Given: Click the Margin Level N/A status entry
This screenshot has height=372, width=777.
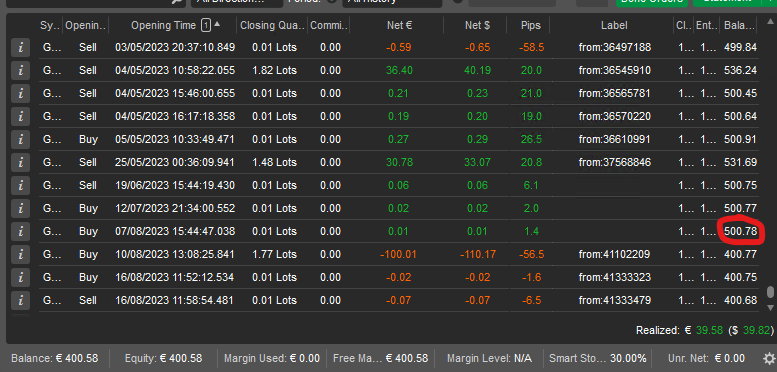Looking at the screenshot, I should point(490,358).
